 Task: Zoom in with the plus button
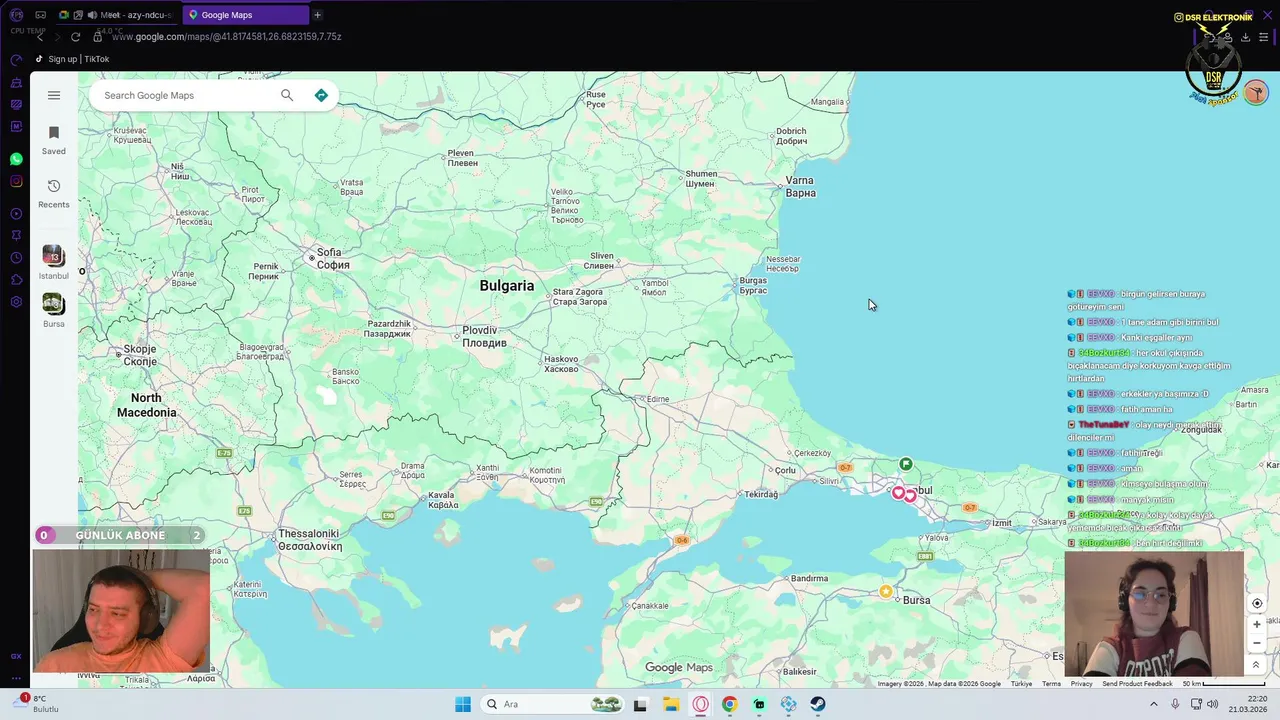pyautogui.click(x=1257, y=624)
